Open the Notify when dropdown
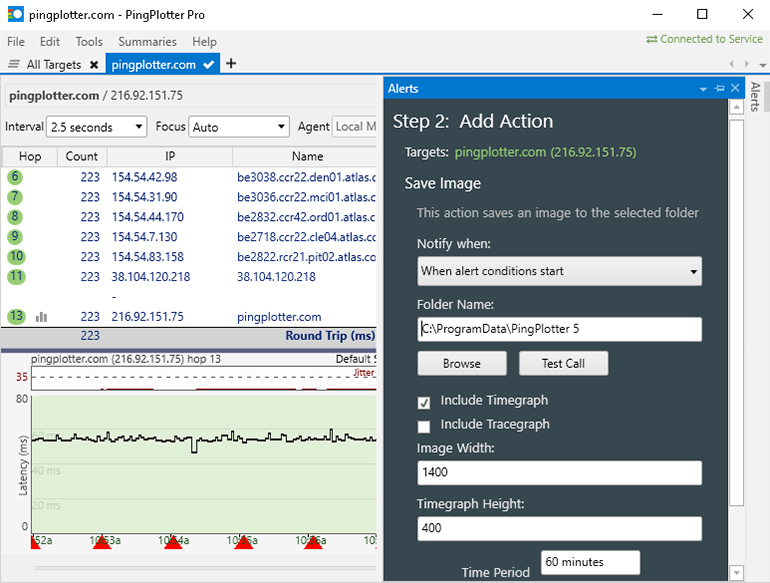Image resolution: width=770 pixels, height=583 pixels. click(559, 271)
